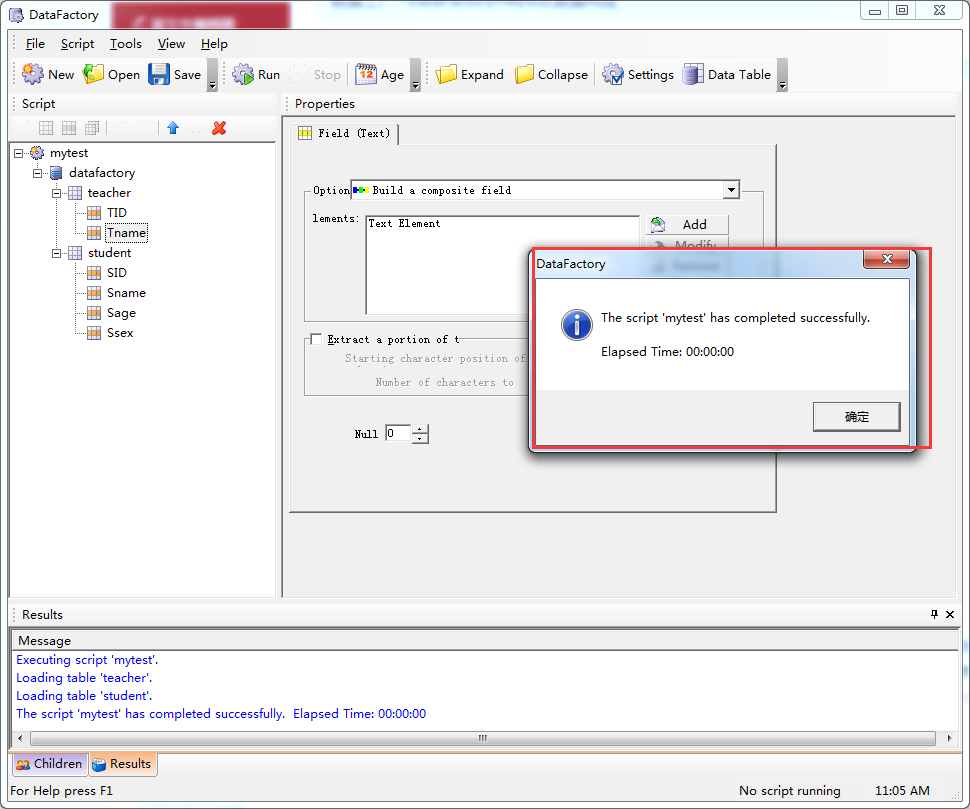Pin the Results panel open
Viewport: 970px width, 809px height.
935,614
